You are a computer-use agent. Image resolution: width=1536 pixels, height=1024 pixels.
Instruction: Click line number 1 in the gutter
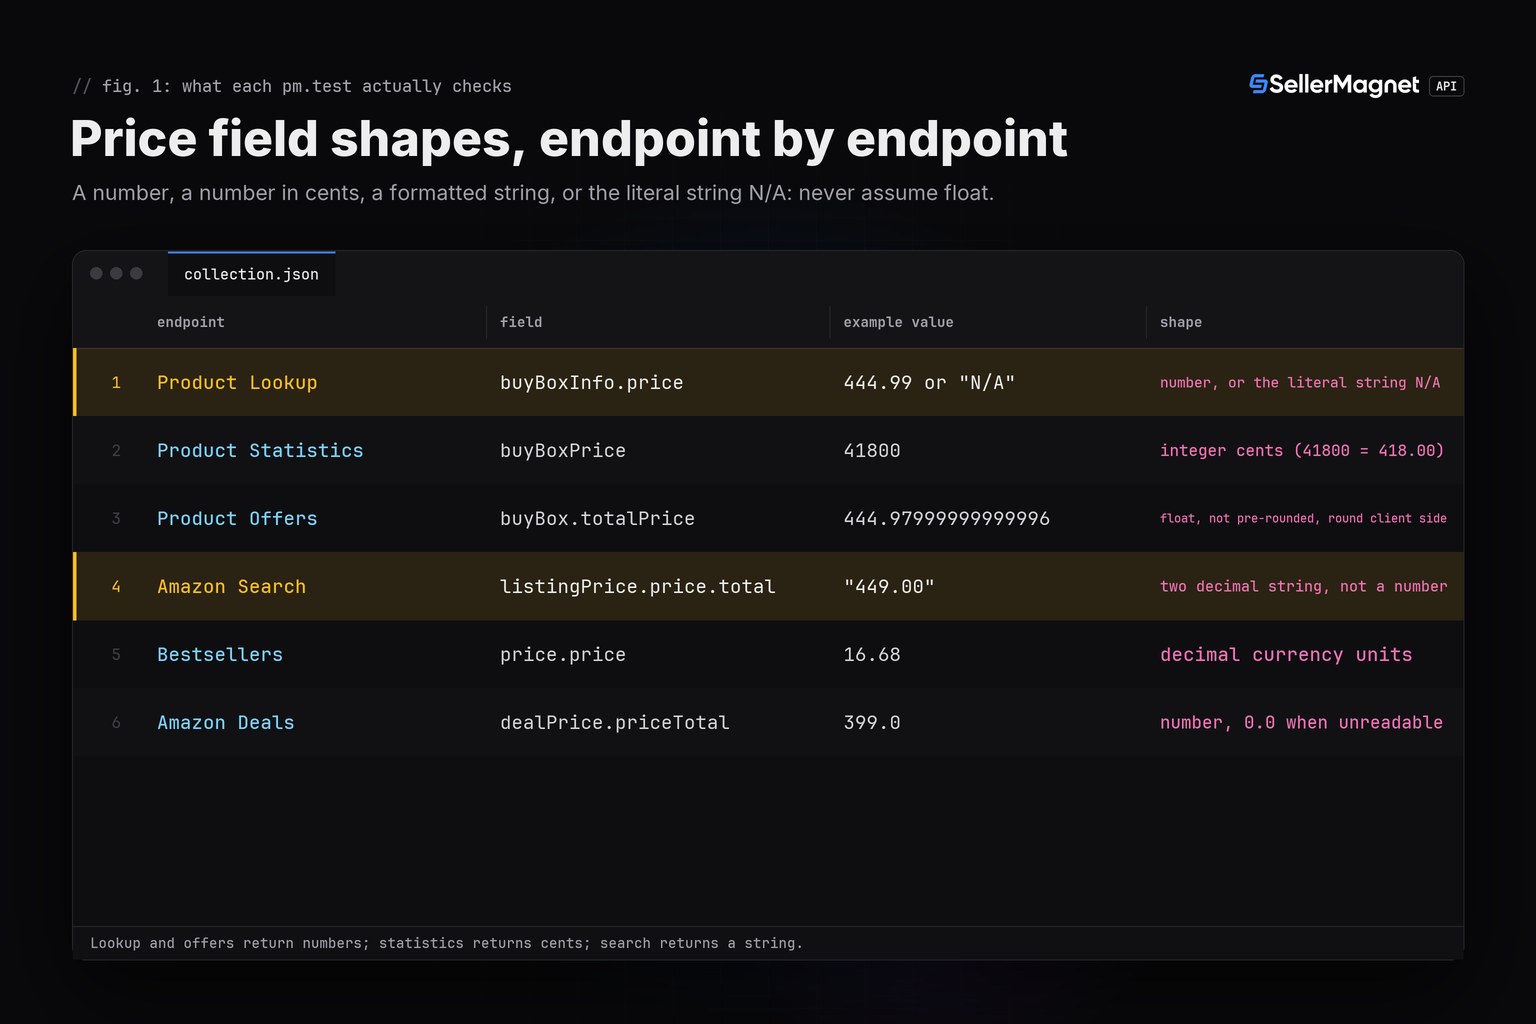(116, 382)
